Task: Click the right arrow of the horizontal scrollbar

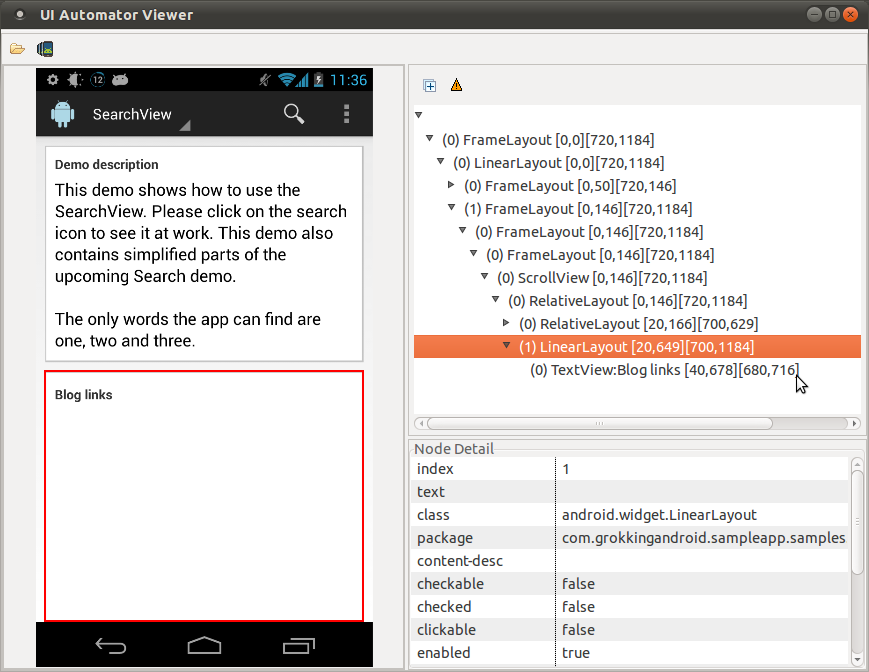Action: click(855, 423)
